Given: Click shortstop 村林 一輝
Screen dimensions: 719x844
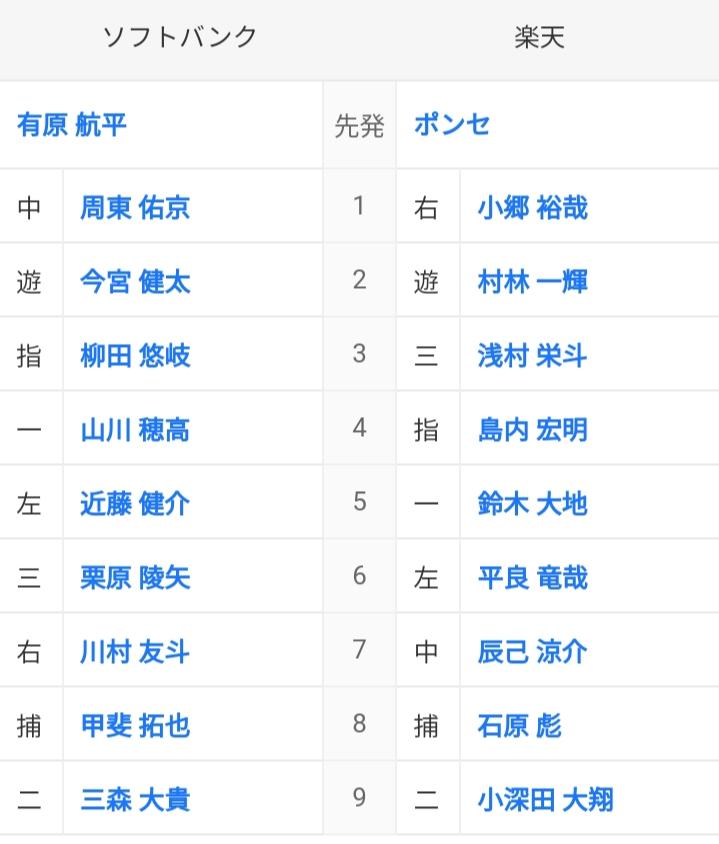Looking at the screenshot, I should pos(532,282).
